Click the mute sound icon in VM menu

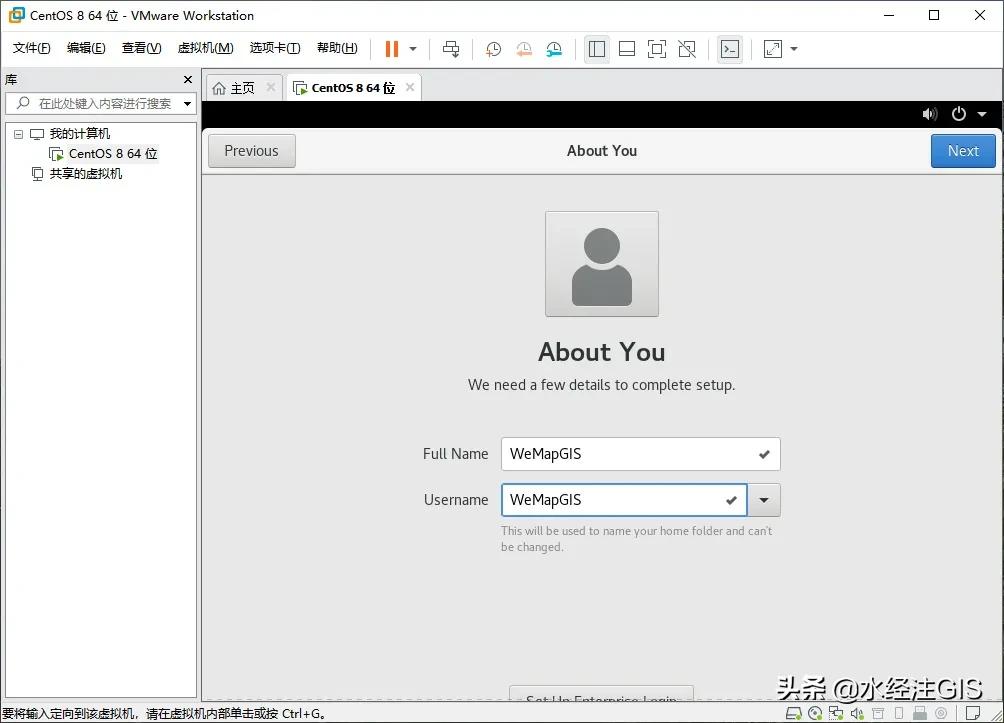tap(929, 114)
